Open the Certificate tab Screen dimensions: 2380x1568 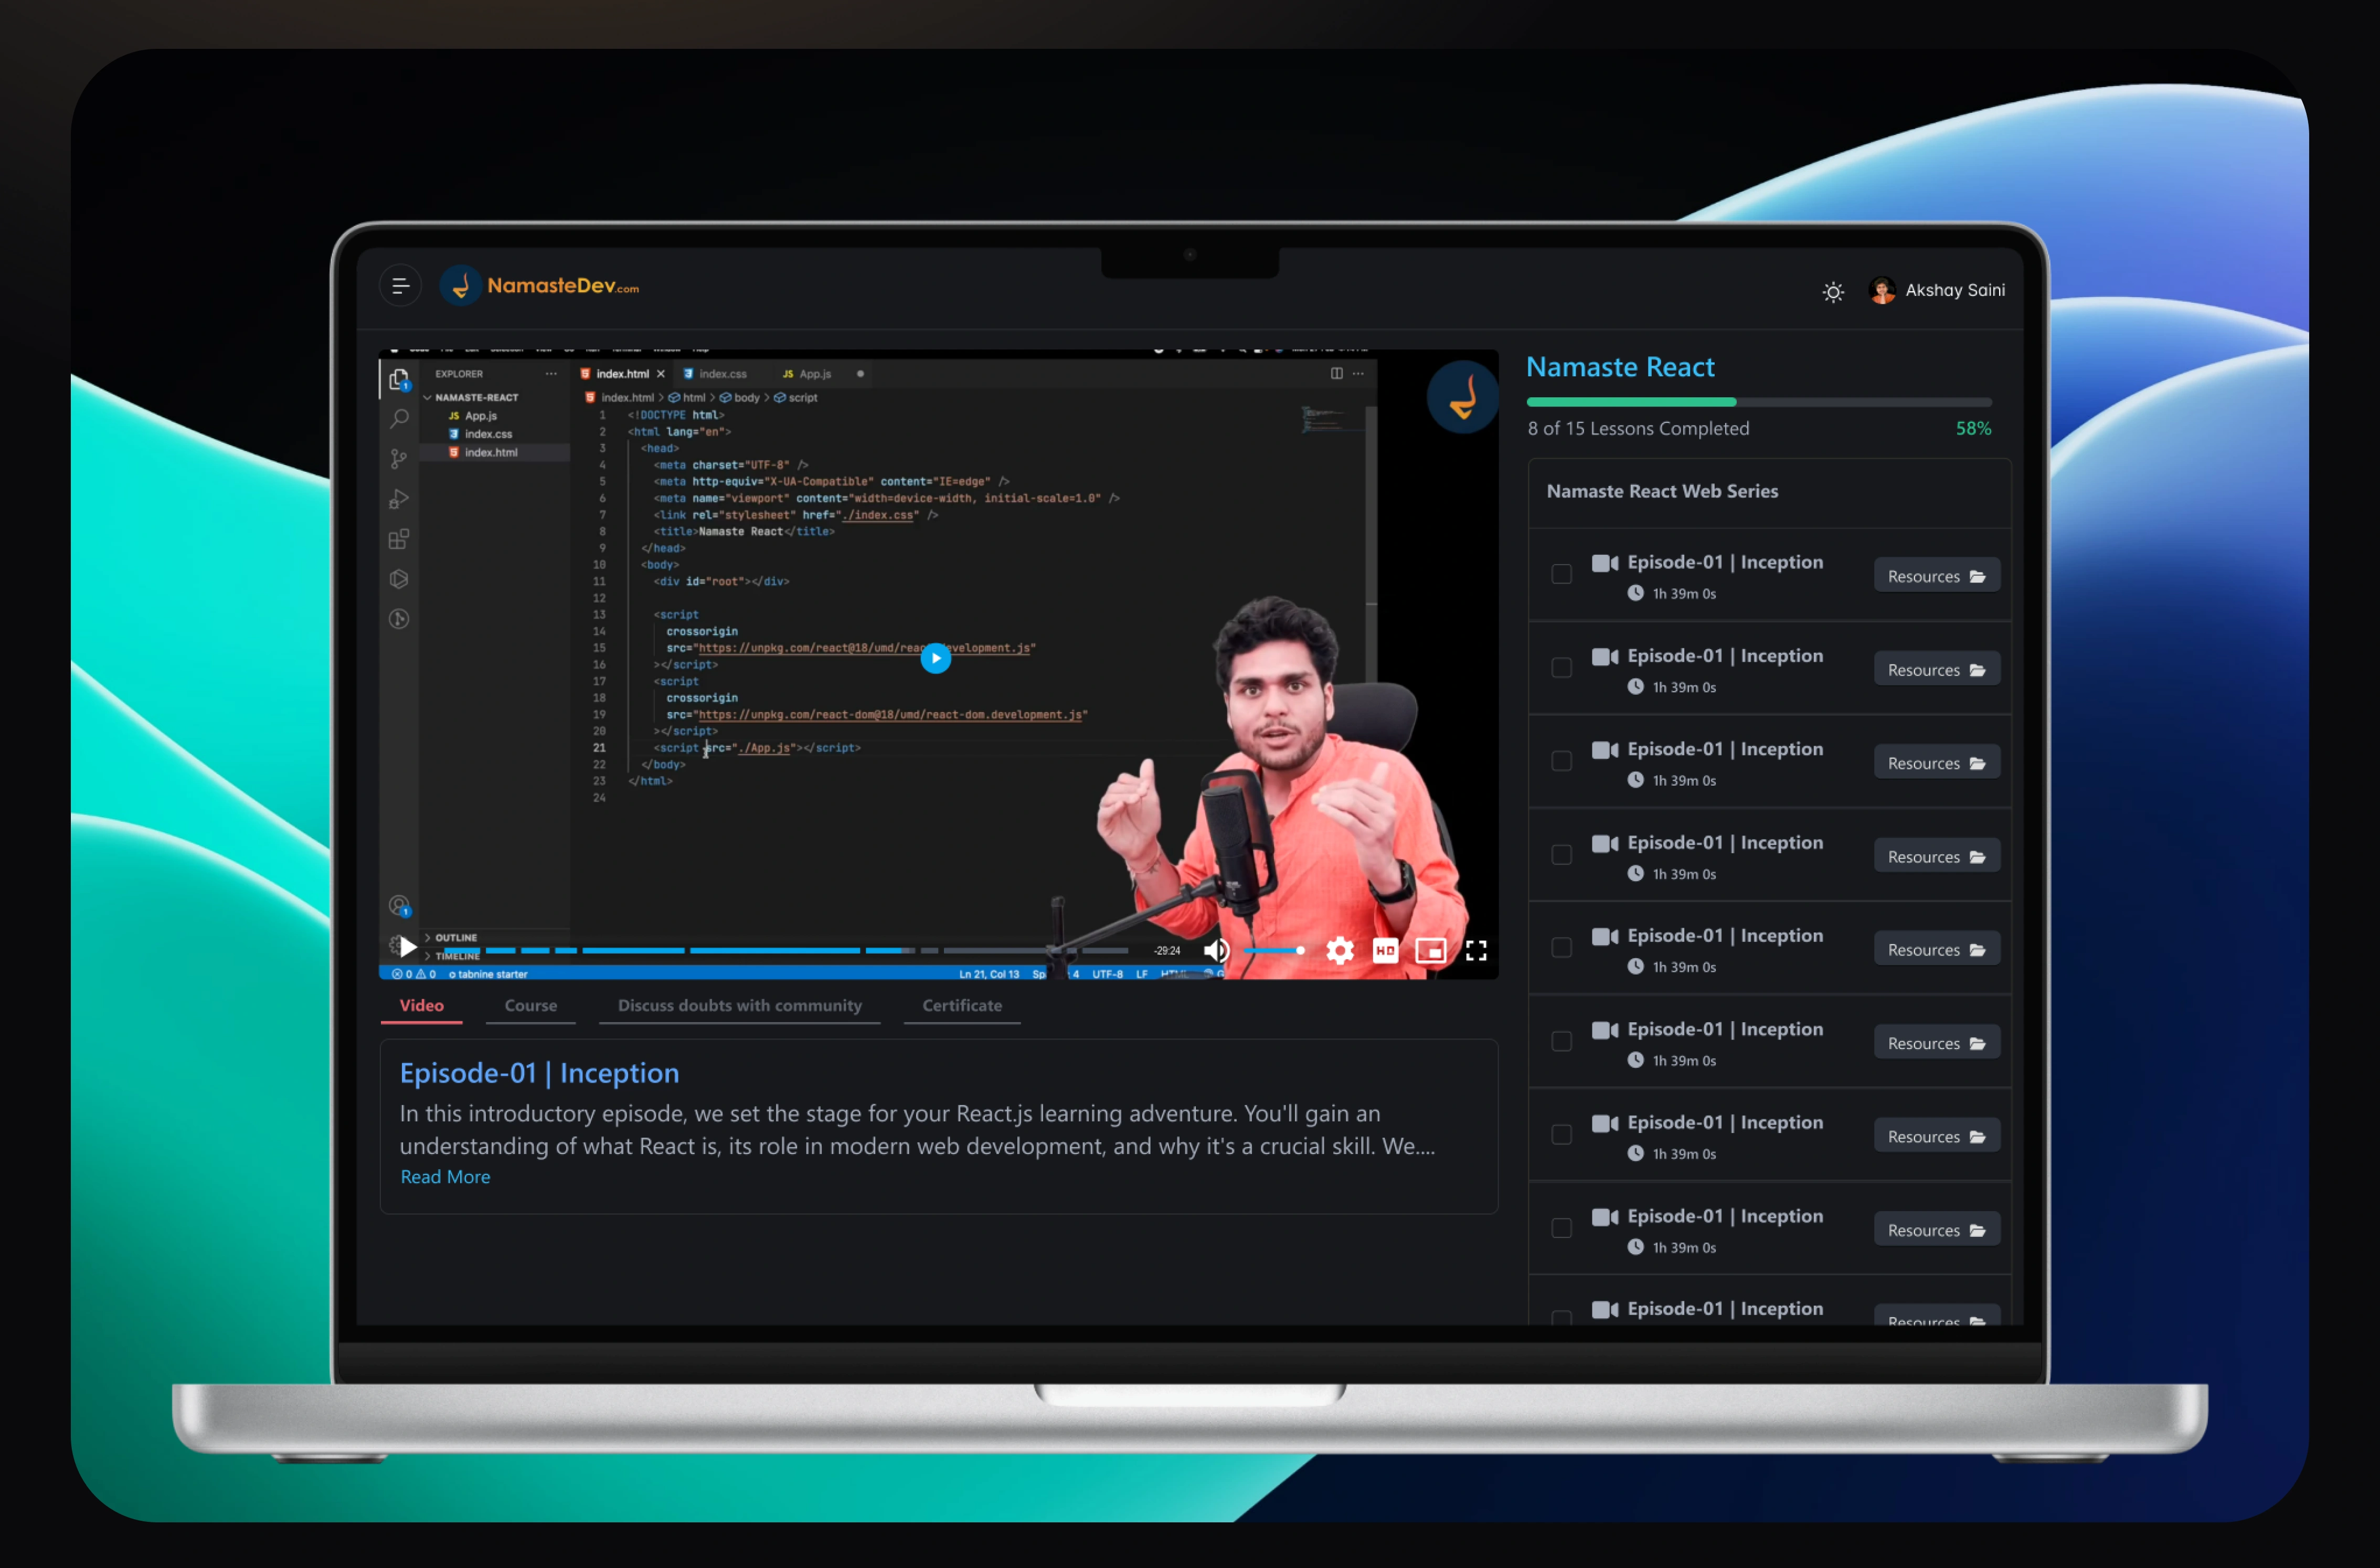(x=961, y=1005)
